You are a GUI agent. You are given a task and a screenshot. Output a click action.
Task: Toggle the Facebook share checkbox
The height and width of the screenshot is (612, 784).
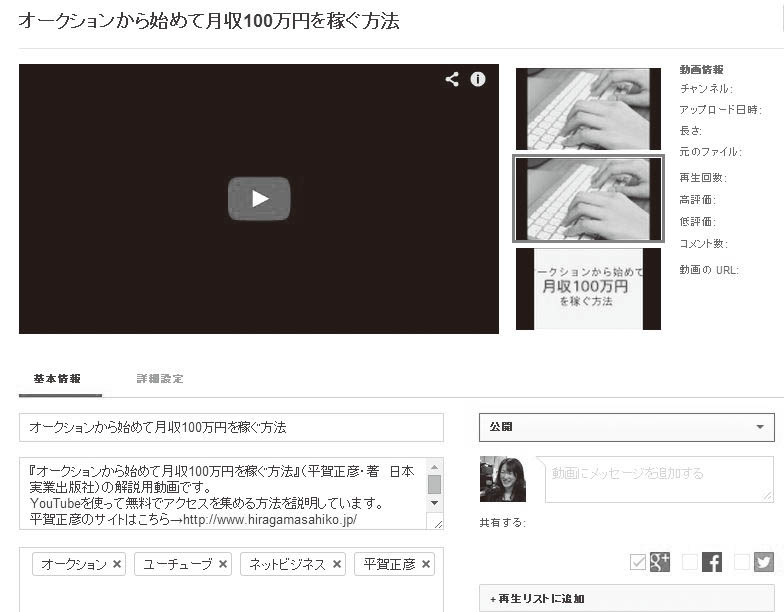coord(690,562)
